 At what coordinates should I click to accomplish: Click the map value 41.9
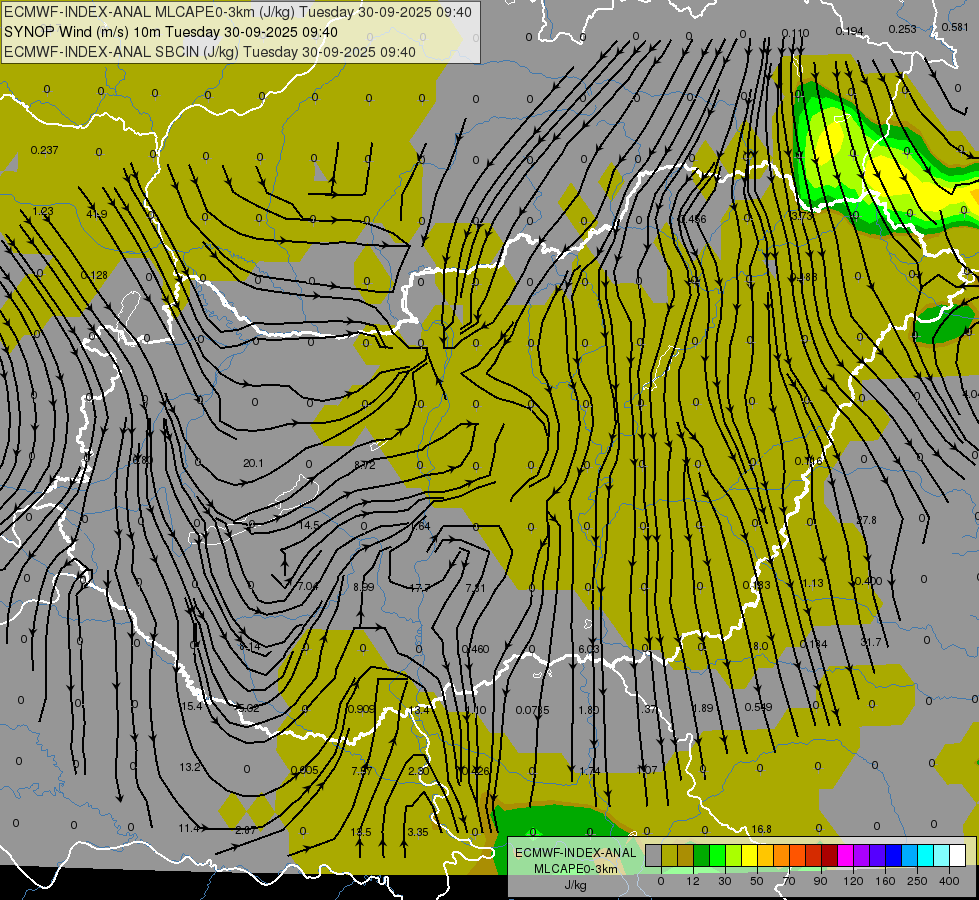click(97, 214)
